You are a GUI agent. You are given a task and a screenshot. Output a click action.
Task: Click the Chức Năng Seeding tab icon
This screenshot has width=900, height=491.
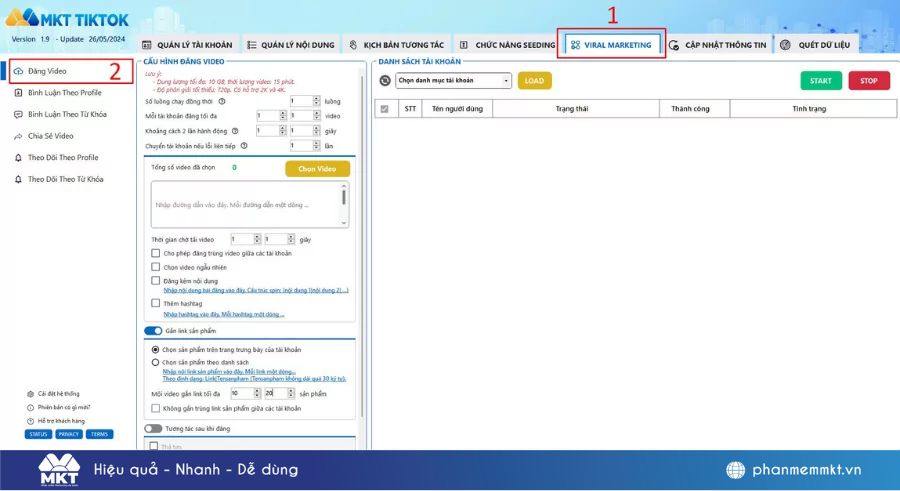tap(464, 45)
